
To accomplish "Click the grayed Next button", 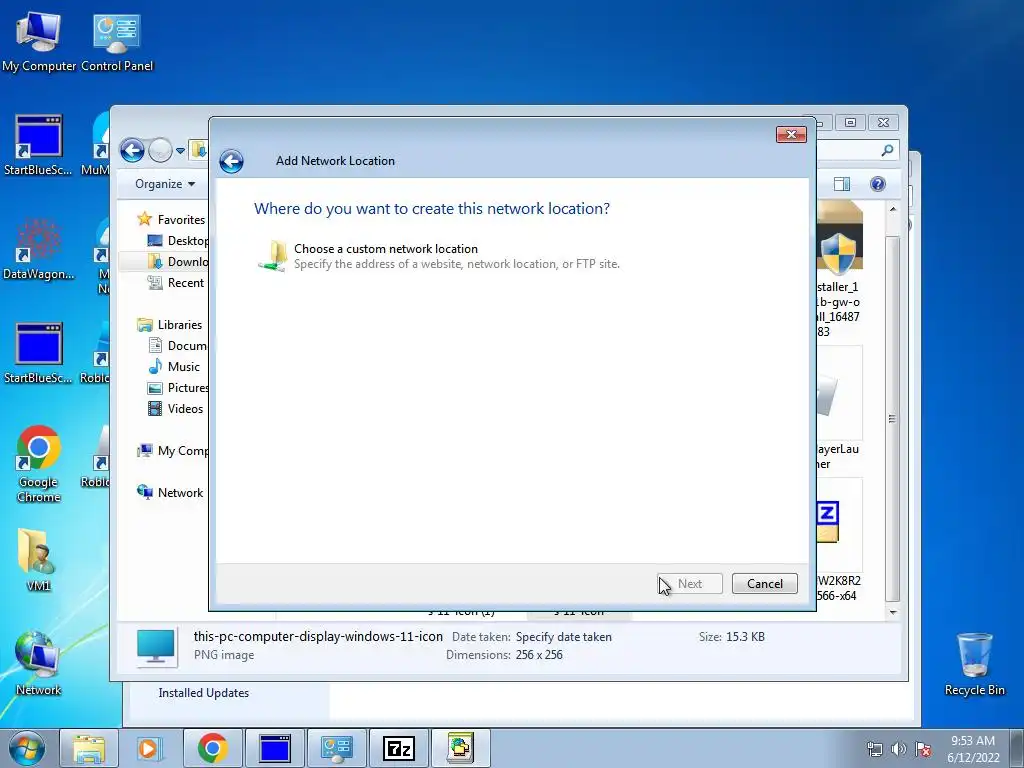I will (690, 583).
